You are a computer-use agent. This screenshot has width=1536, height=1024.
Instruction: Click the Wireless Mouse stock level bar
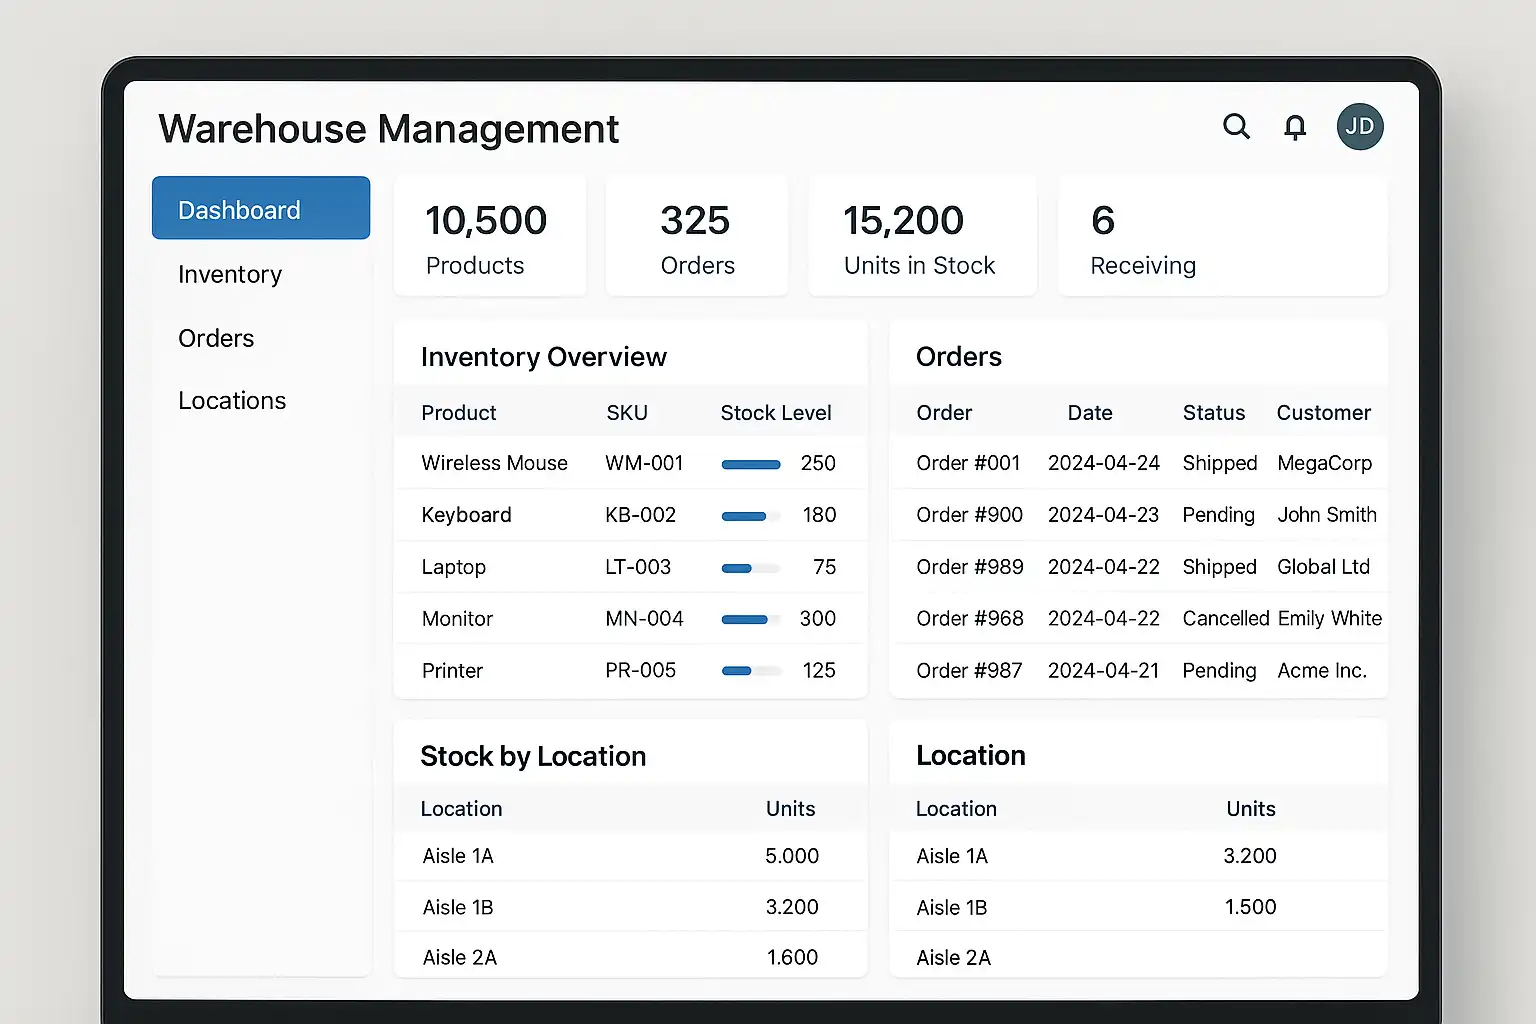[751, 464]
